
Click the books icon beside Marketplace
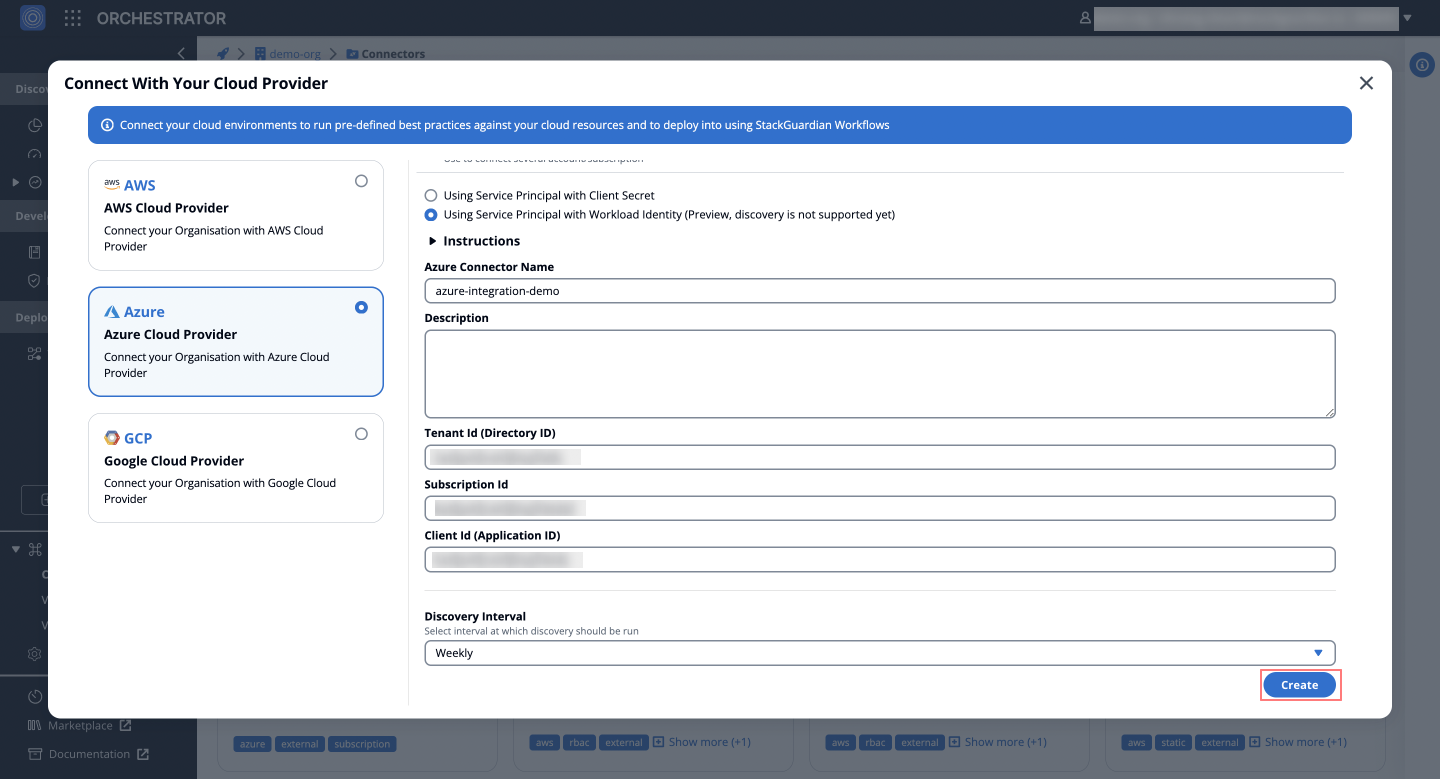[35, 725]
